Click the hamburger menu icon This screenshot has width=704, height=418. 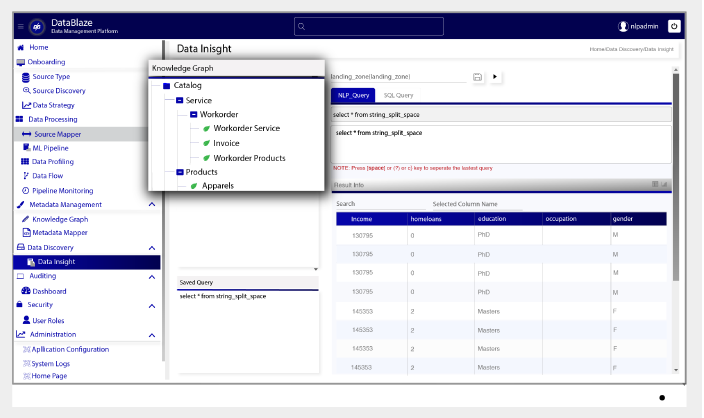pos(21,26)
